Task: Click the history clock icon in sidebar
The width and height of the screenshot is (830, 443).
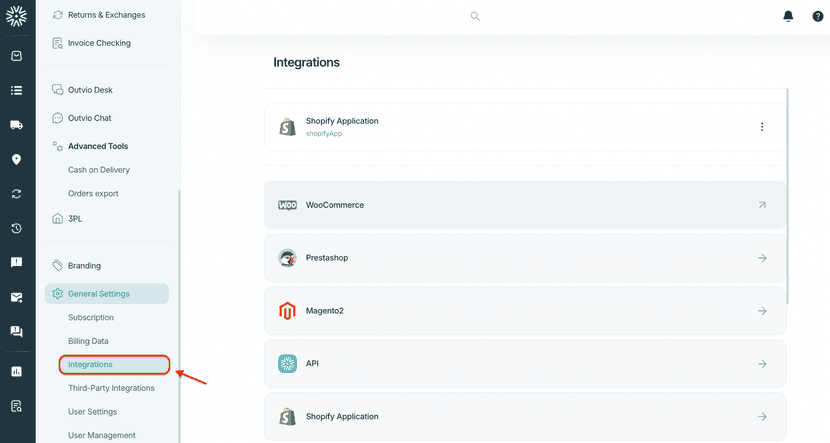Action: (17, 228)
